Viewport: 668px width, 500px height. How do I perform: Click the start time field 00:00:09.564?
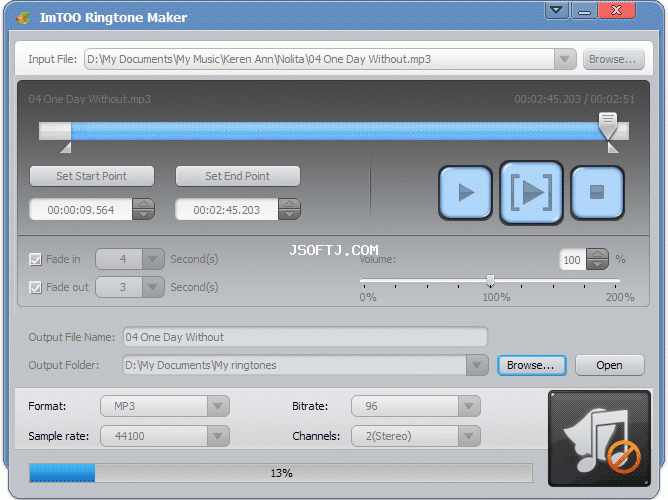click(x=81, y=210)
